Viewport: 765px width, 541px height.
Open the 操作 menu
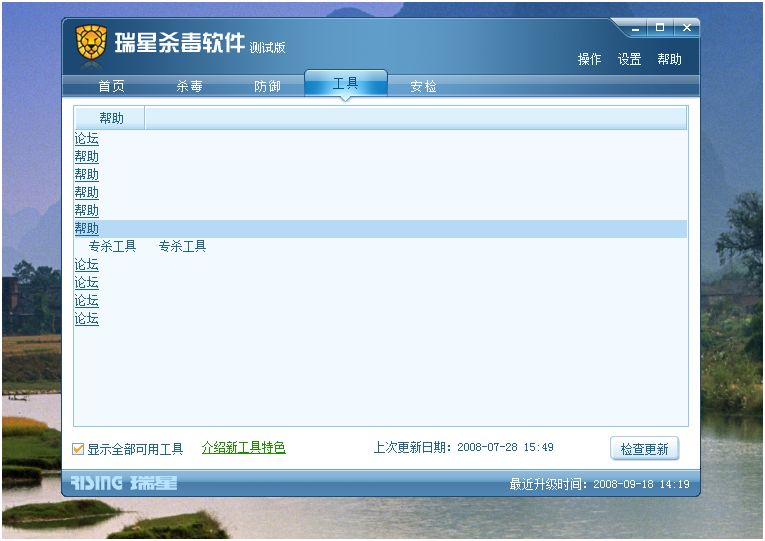589,59
